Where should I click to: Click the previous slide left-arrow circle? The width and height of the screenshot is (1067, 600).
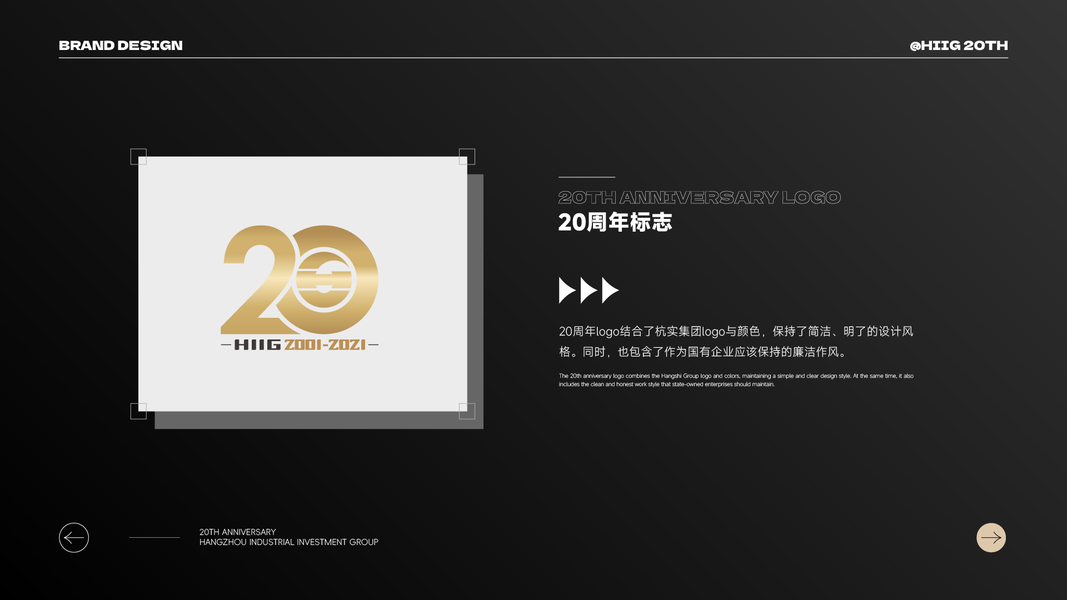(73, 537)
